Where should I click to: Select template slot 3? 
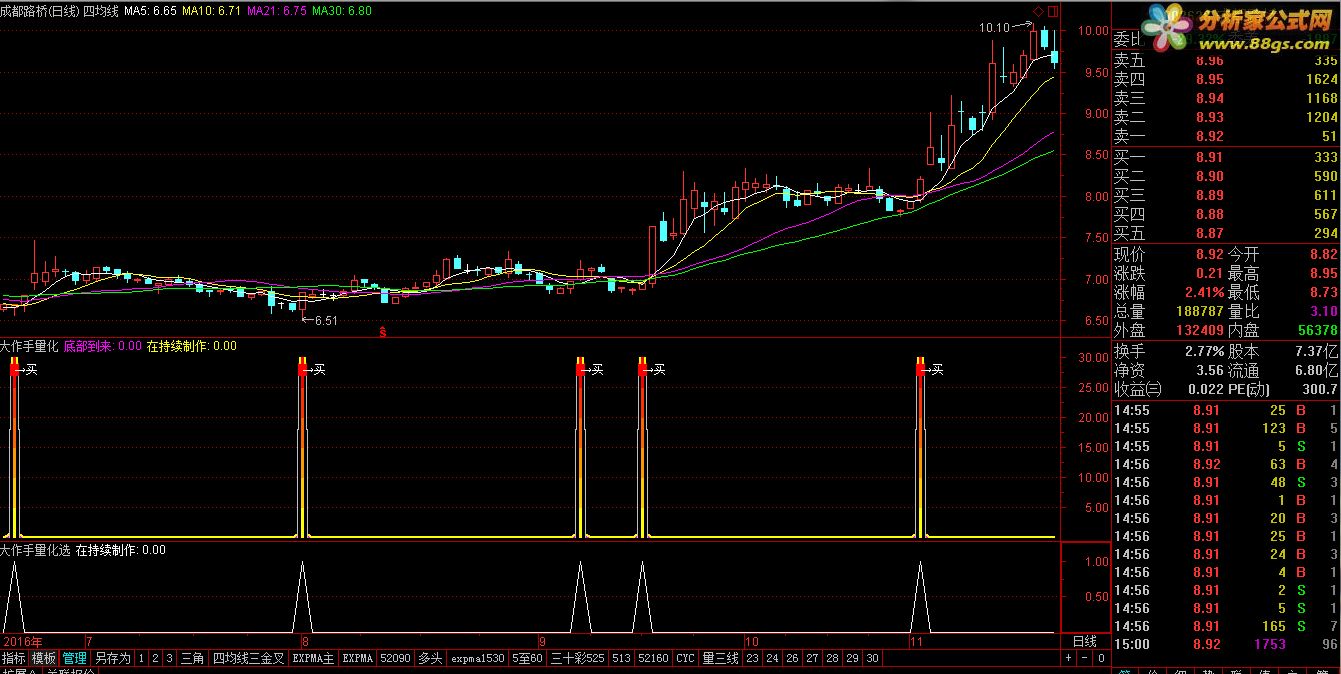coord(170,659)
